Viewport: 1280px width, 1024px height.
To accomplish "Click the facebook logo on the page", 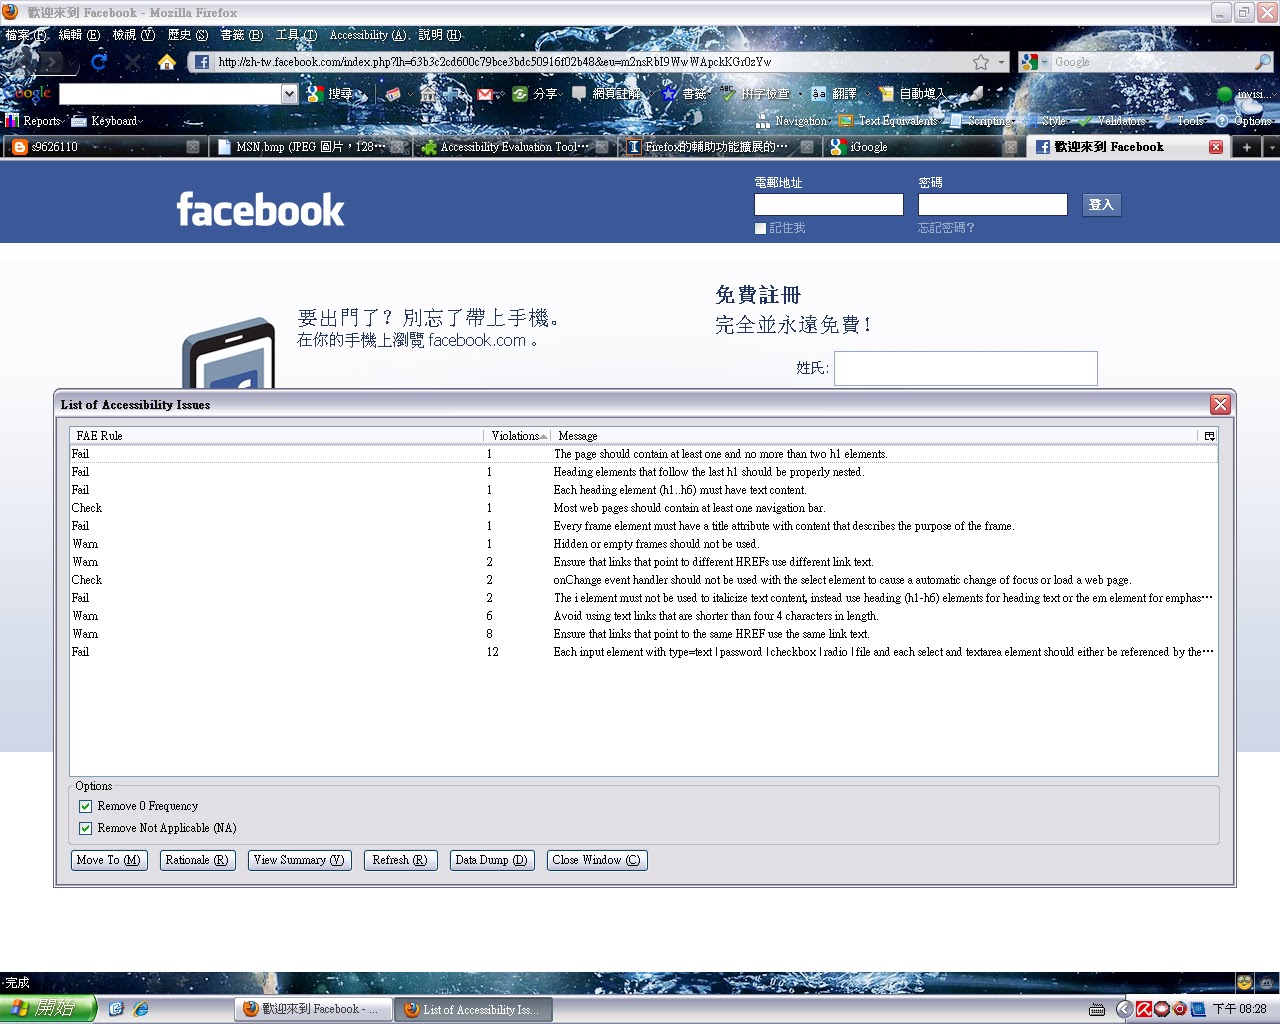I will tap(260, 210).
